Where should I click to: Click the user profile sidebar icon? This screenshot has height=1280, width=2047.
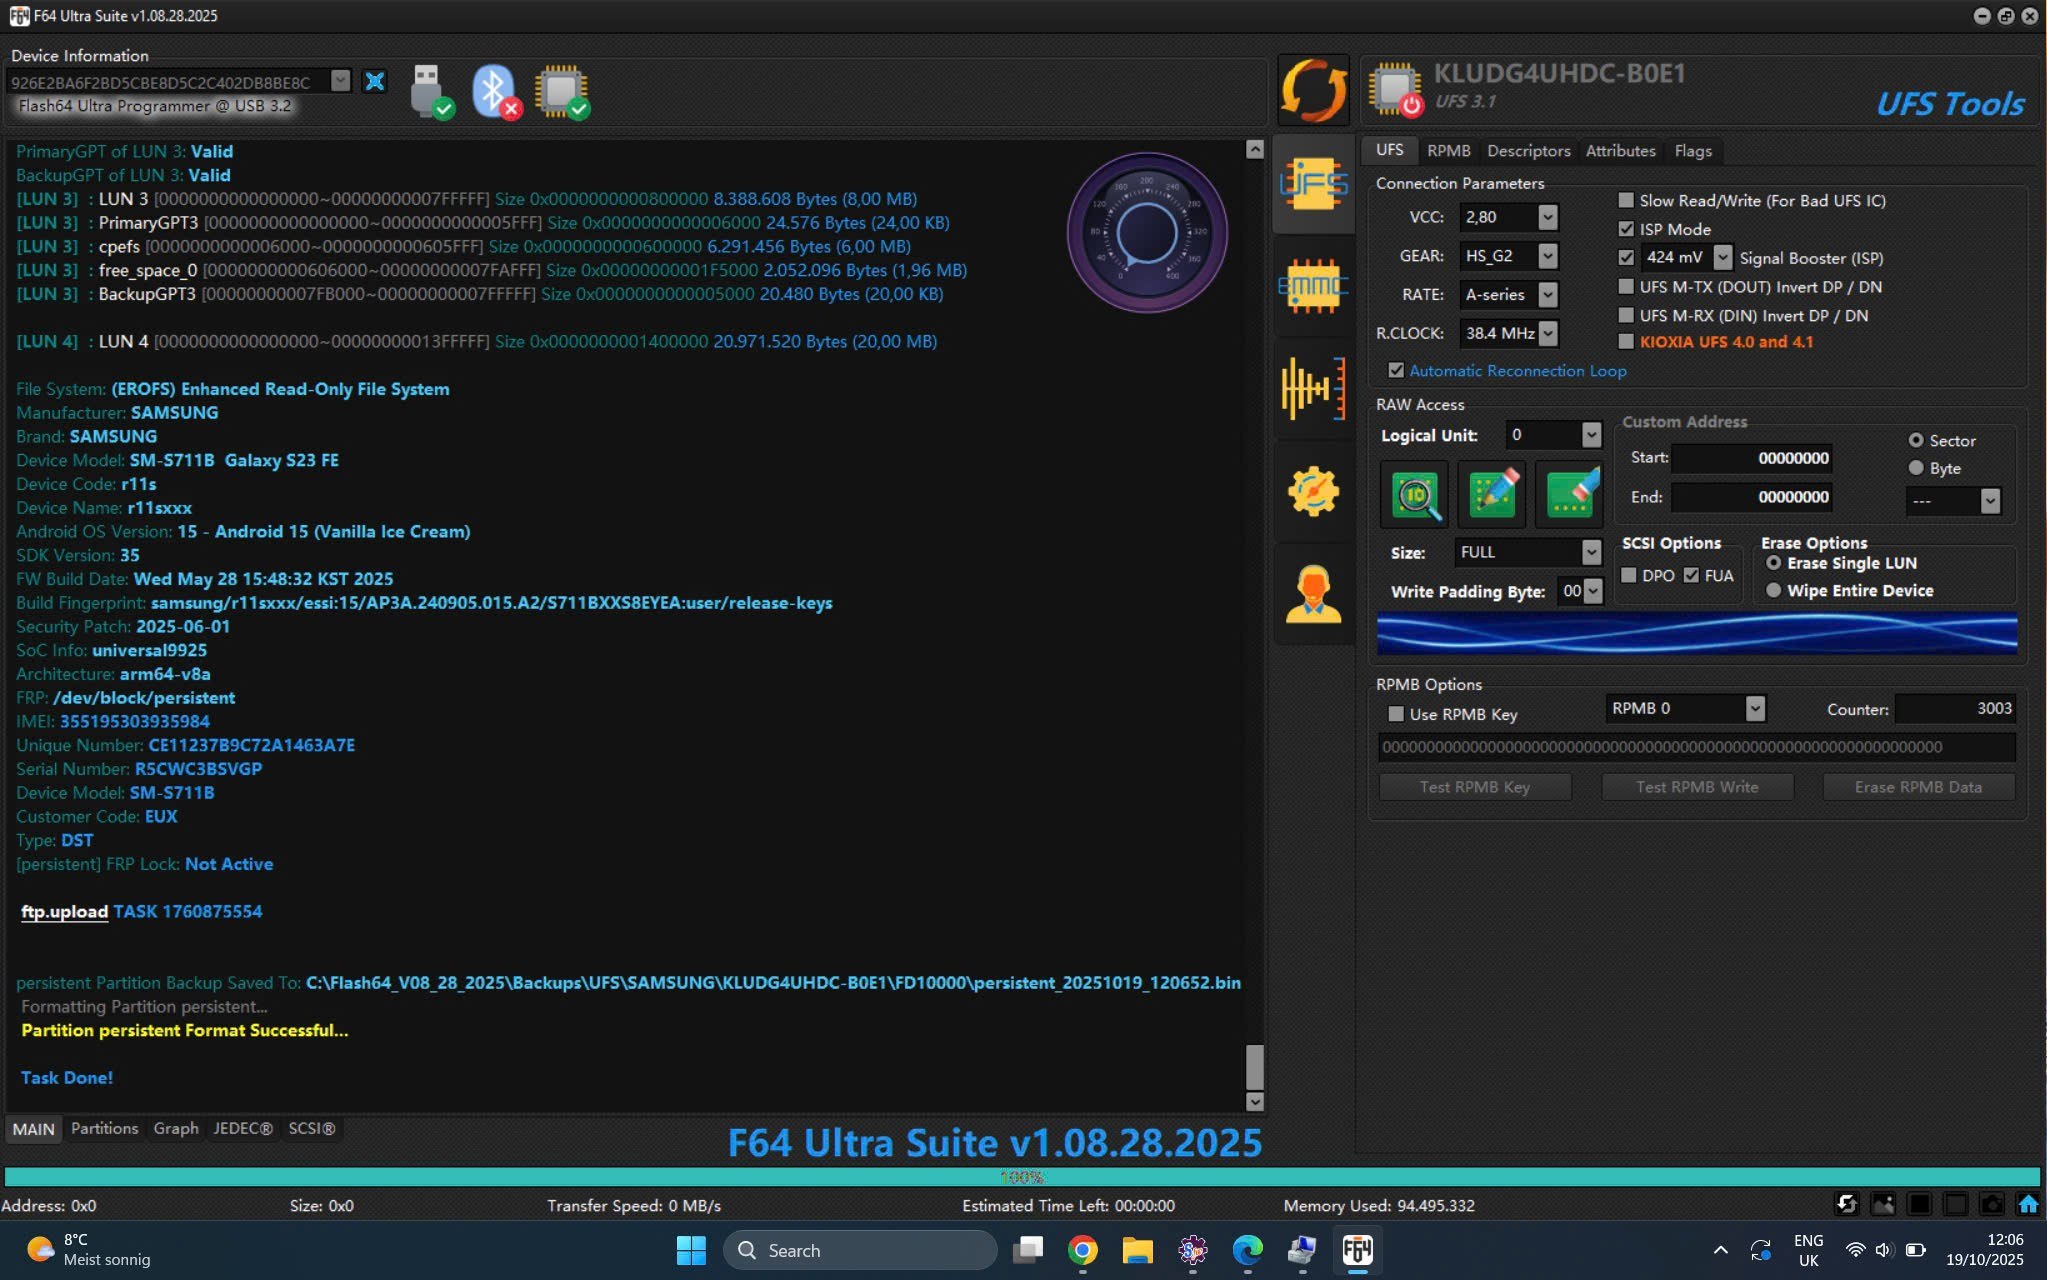coord(1313,594)
